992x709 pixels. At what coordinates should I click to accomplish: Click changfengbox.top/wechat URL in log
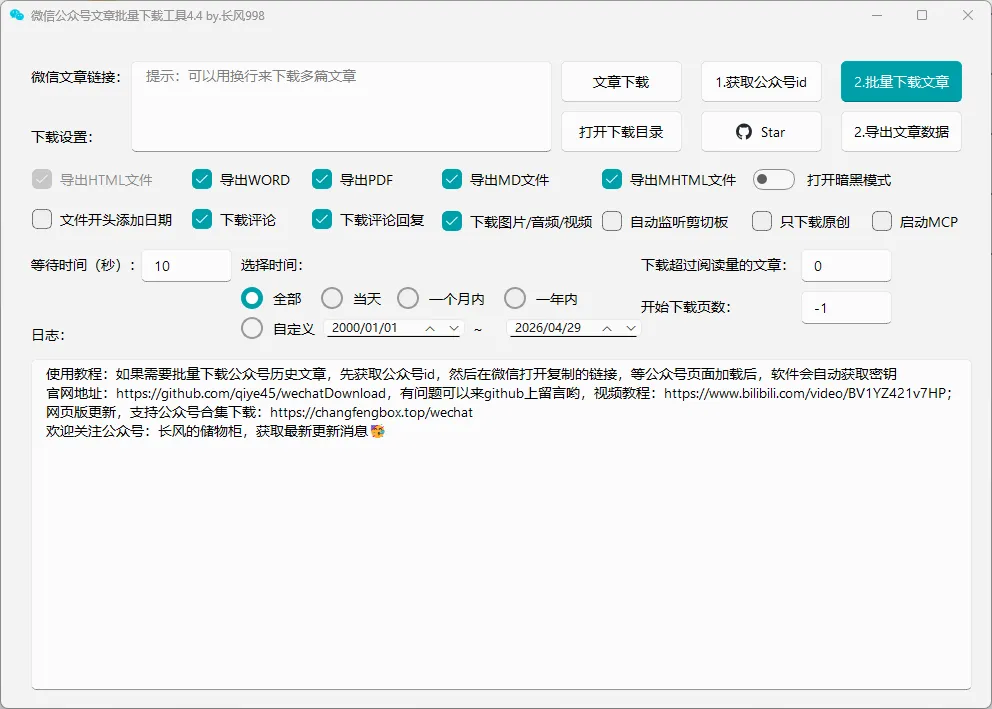[x=371, y=412]
